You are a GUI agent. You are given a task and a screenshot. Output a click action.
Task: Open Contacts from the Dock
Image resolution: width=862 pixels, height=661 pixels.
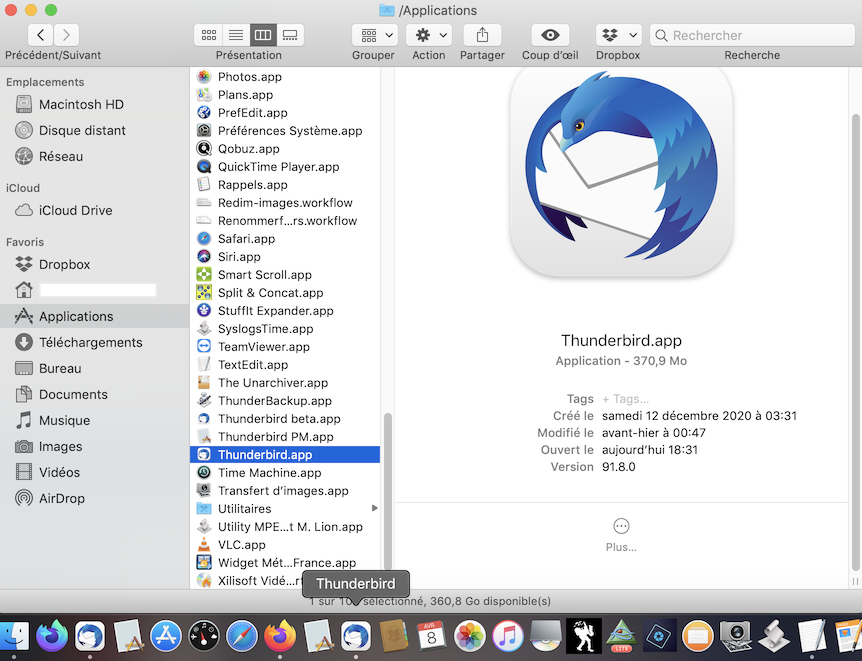coord(394,636)
